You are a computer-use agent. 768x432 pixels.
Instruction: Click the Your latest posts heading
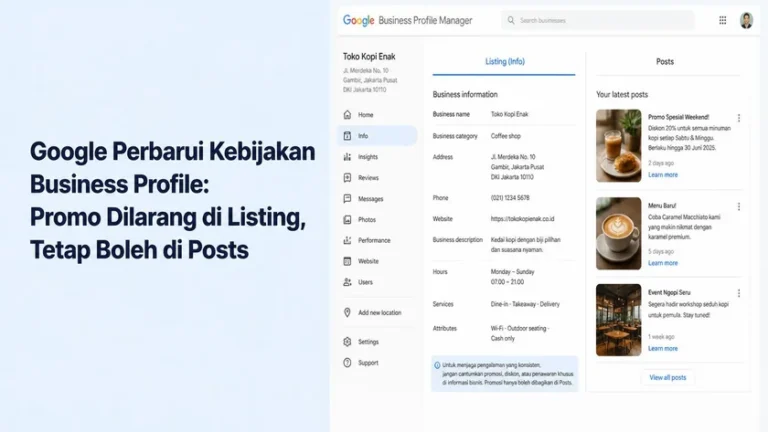(622, 95)
